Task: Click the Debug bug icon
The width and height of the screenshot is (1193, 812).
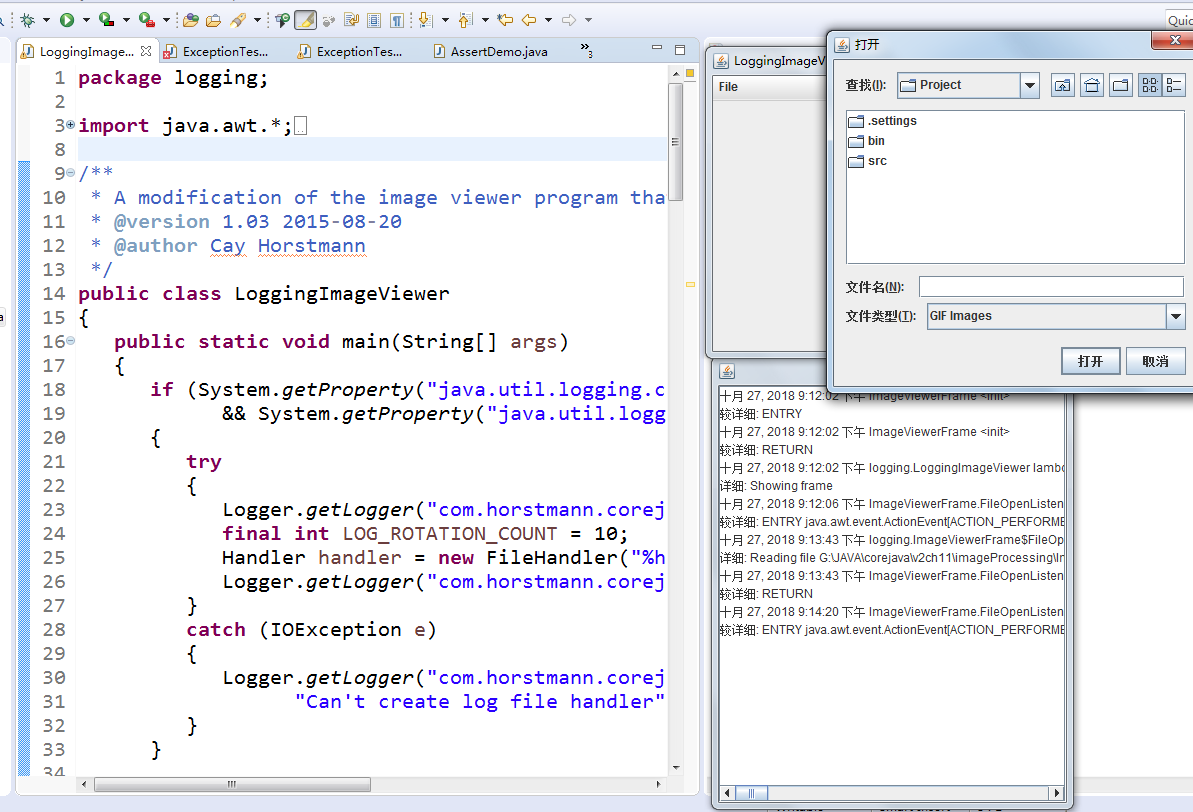Action: click(x=27, y=19)
